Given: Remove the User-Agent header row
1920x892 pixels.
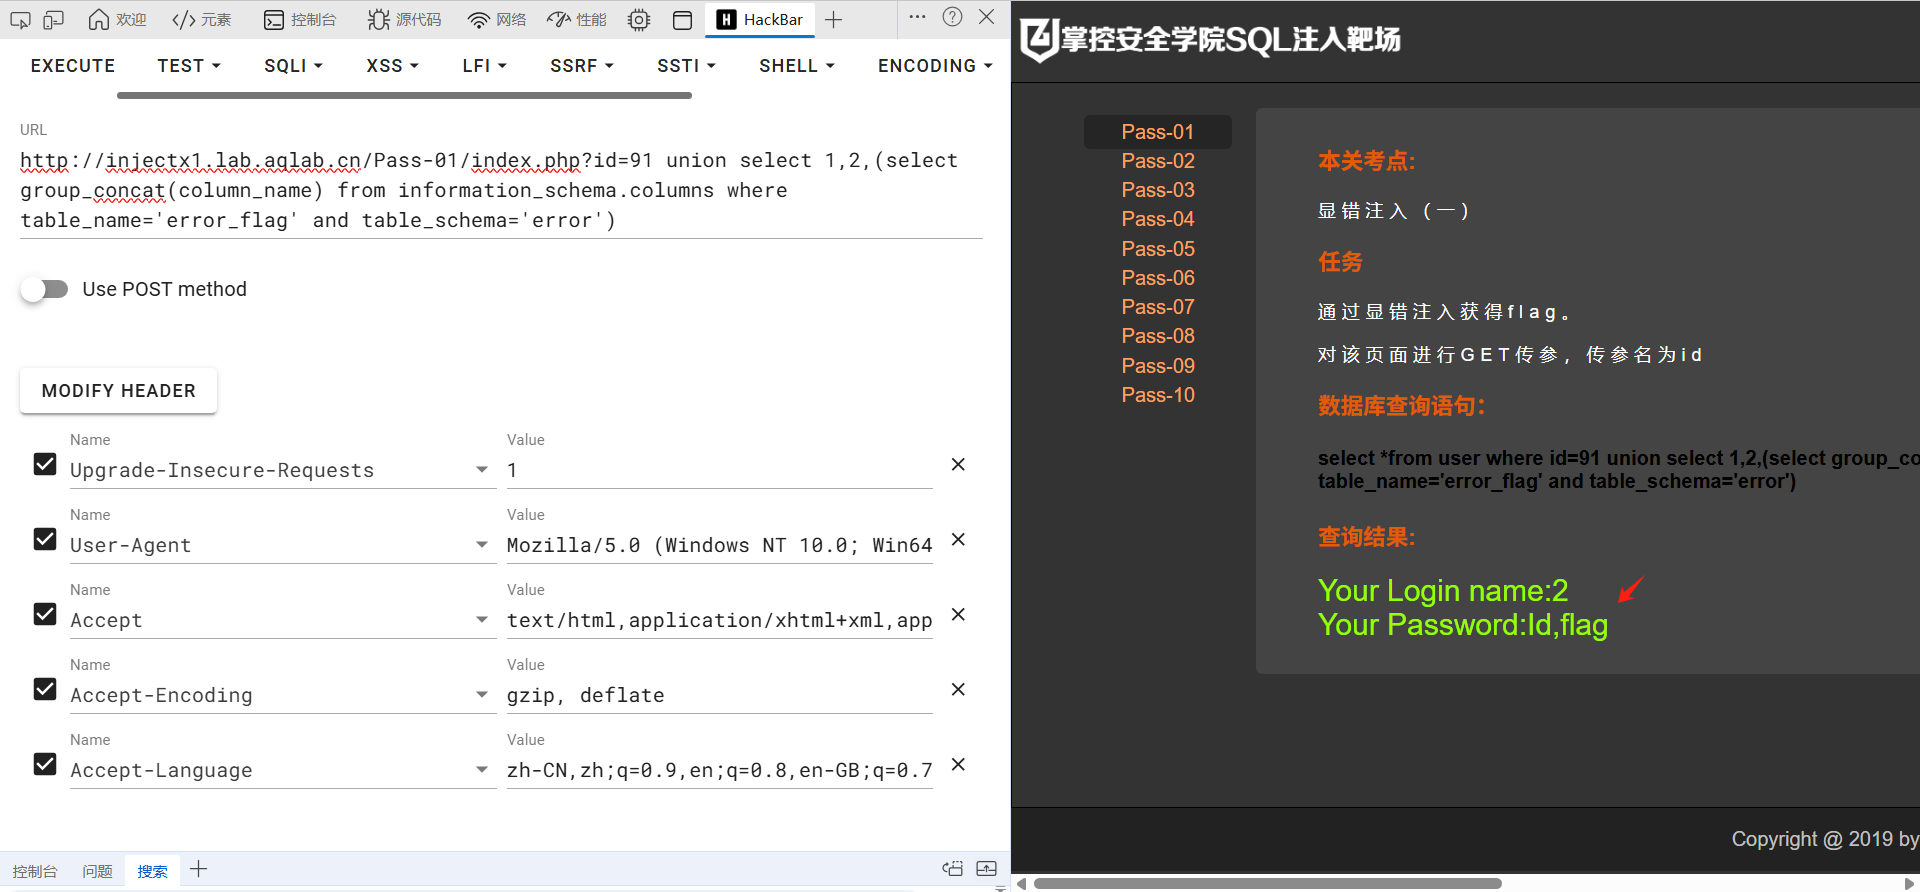Looking at the screenshot, I should [x=958, y=539].
